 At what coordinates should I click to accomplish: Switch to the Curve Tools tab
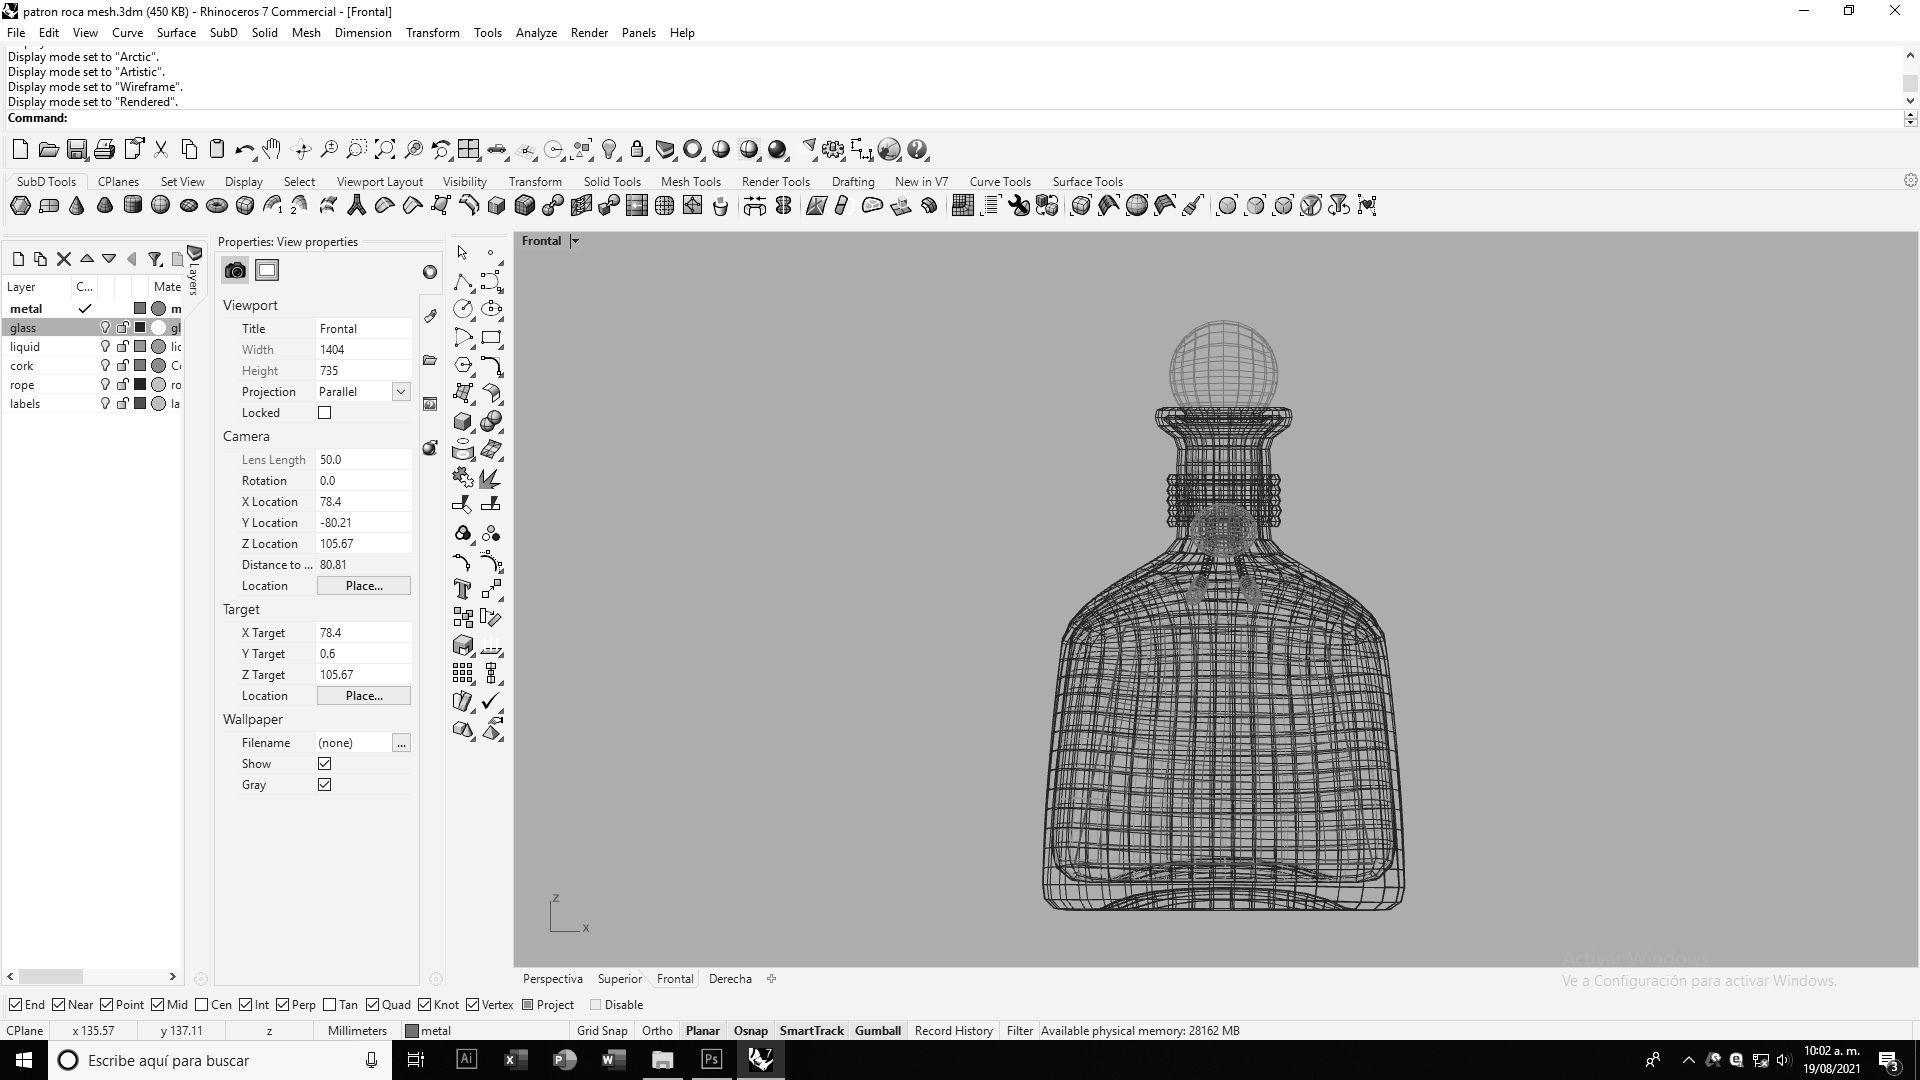(x=1000, y=182)
